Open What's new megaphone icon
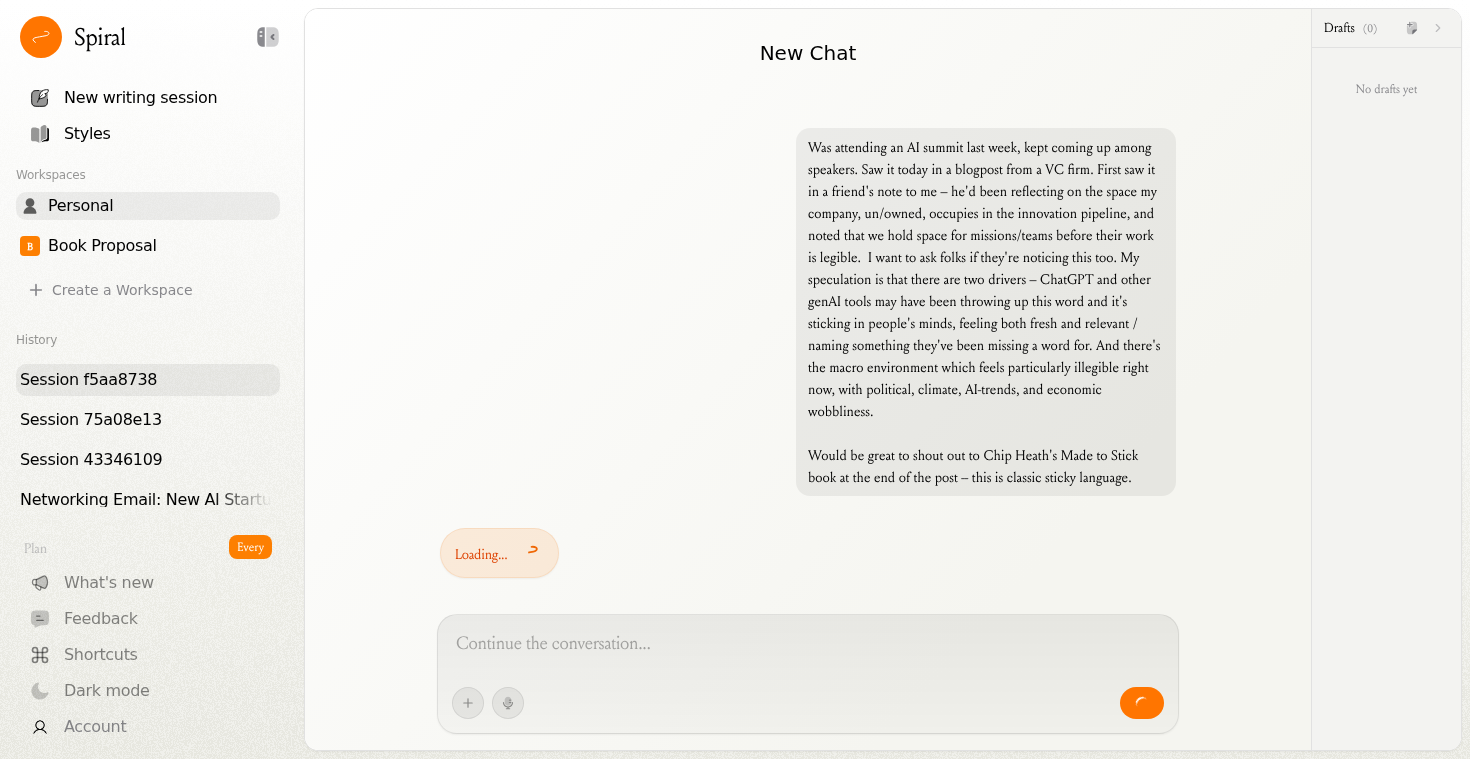The height and width of the screenshot is (759, 1470). click(40, 582)
